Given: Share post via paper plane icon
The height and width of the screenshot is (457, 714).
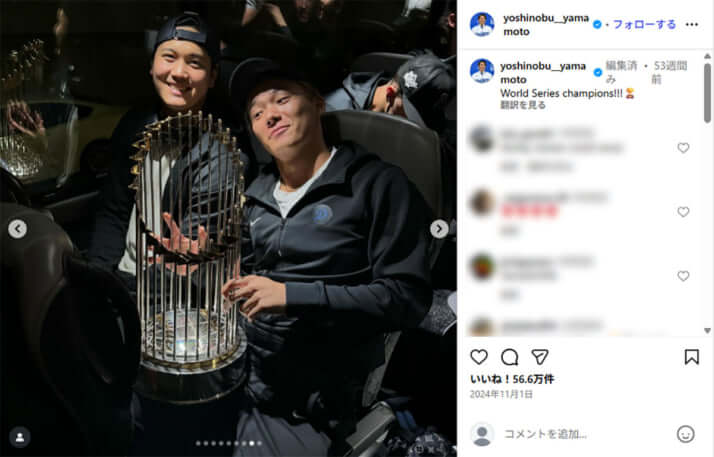Looking at the screenshot, I should [x=540, y=357].
